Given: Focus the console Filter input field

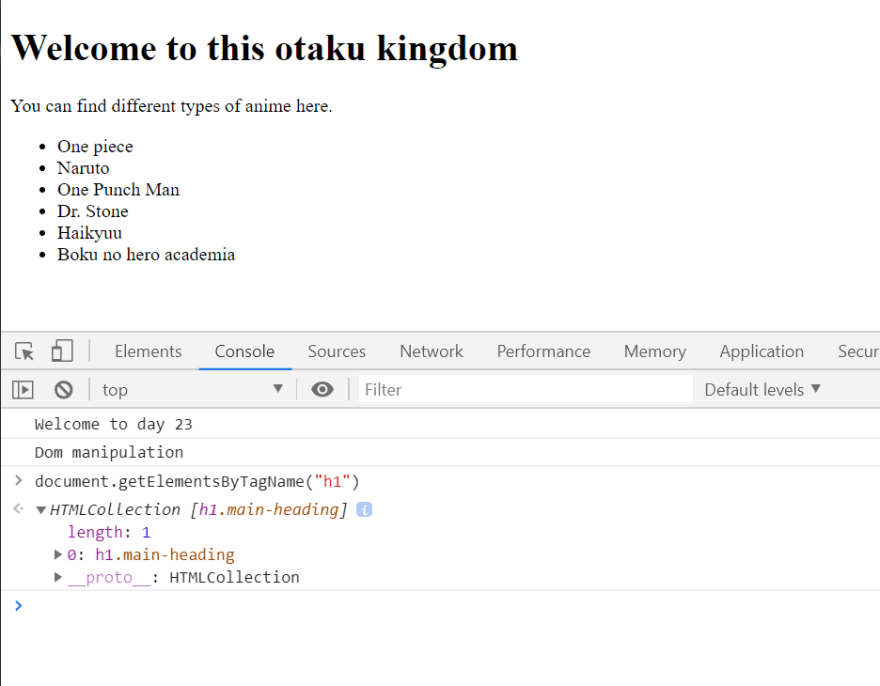Looking at the screenshot, I should (525, 390).
